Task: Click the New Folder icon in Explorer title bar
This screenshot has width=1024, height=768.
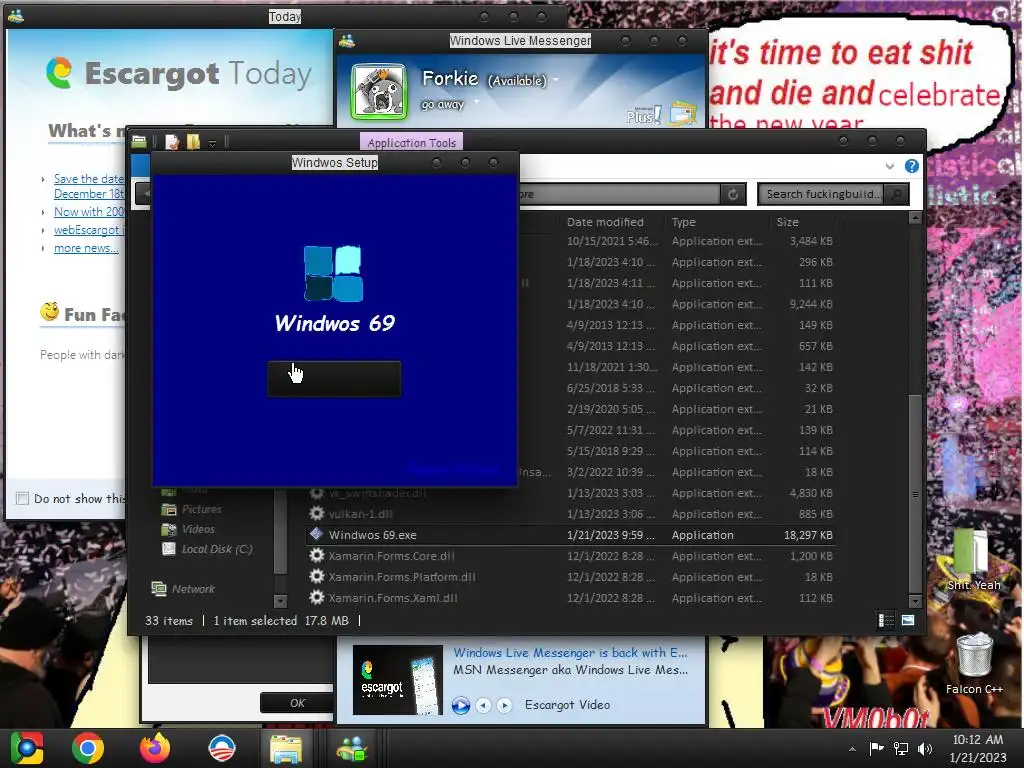Action: tap(193, 142)
